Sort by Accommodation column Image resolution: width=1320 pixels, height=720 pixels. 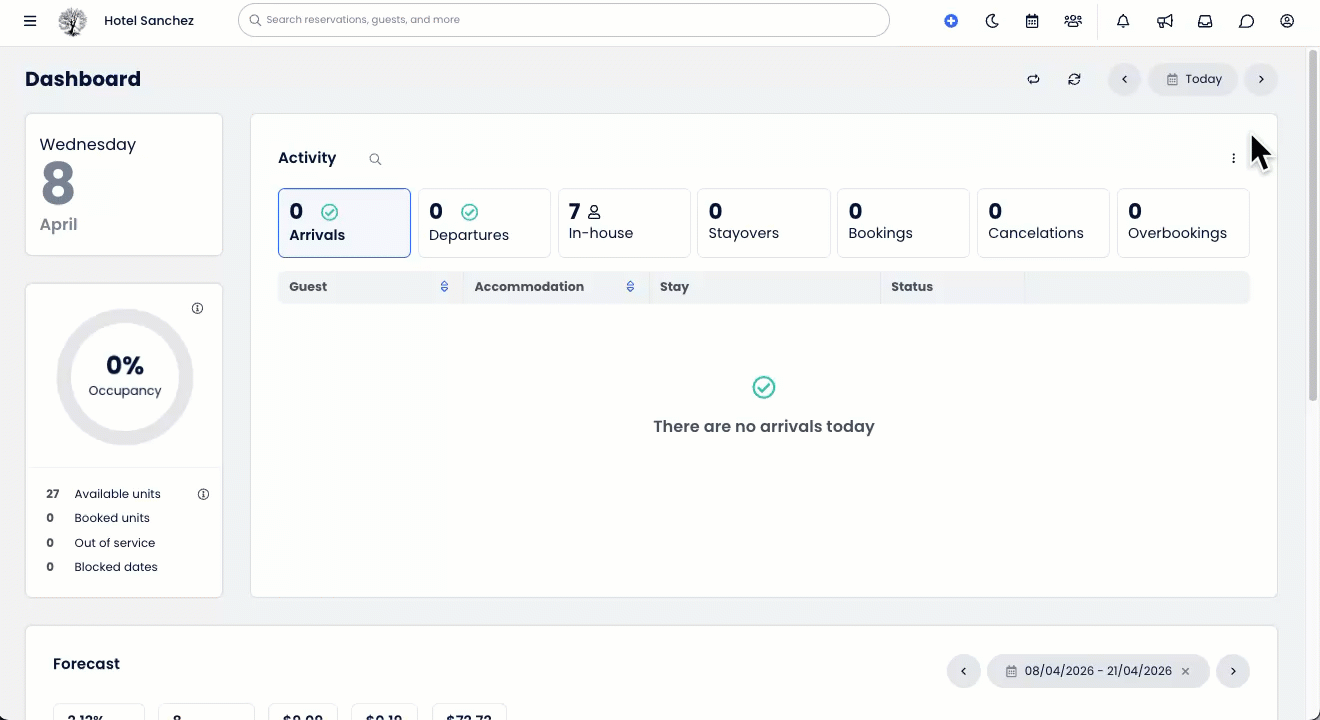pos(630,287)
